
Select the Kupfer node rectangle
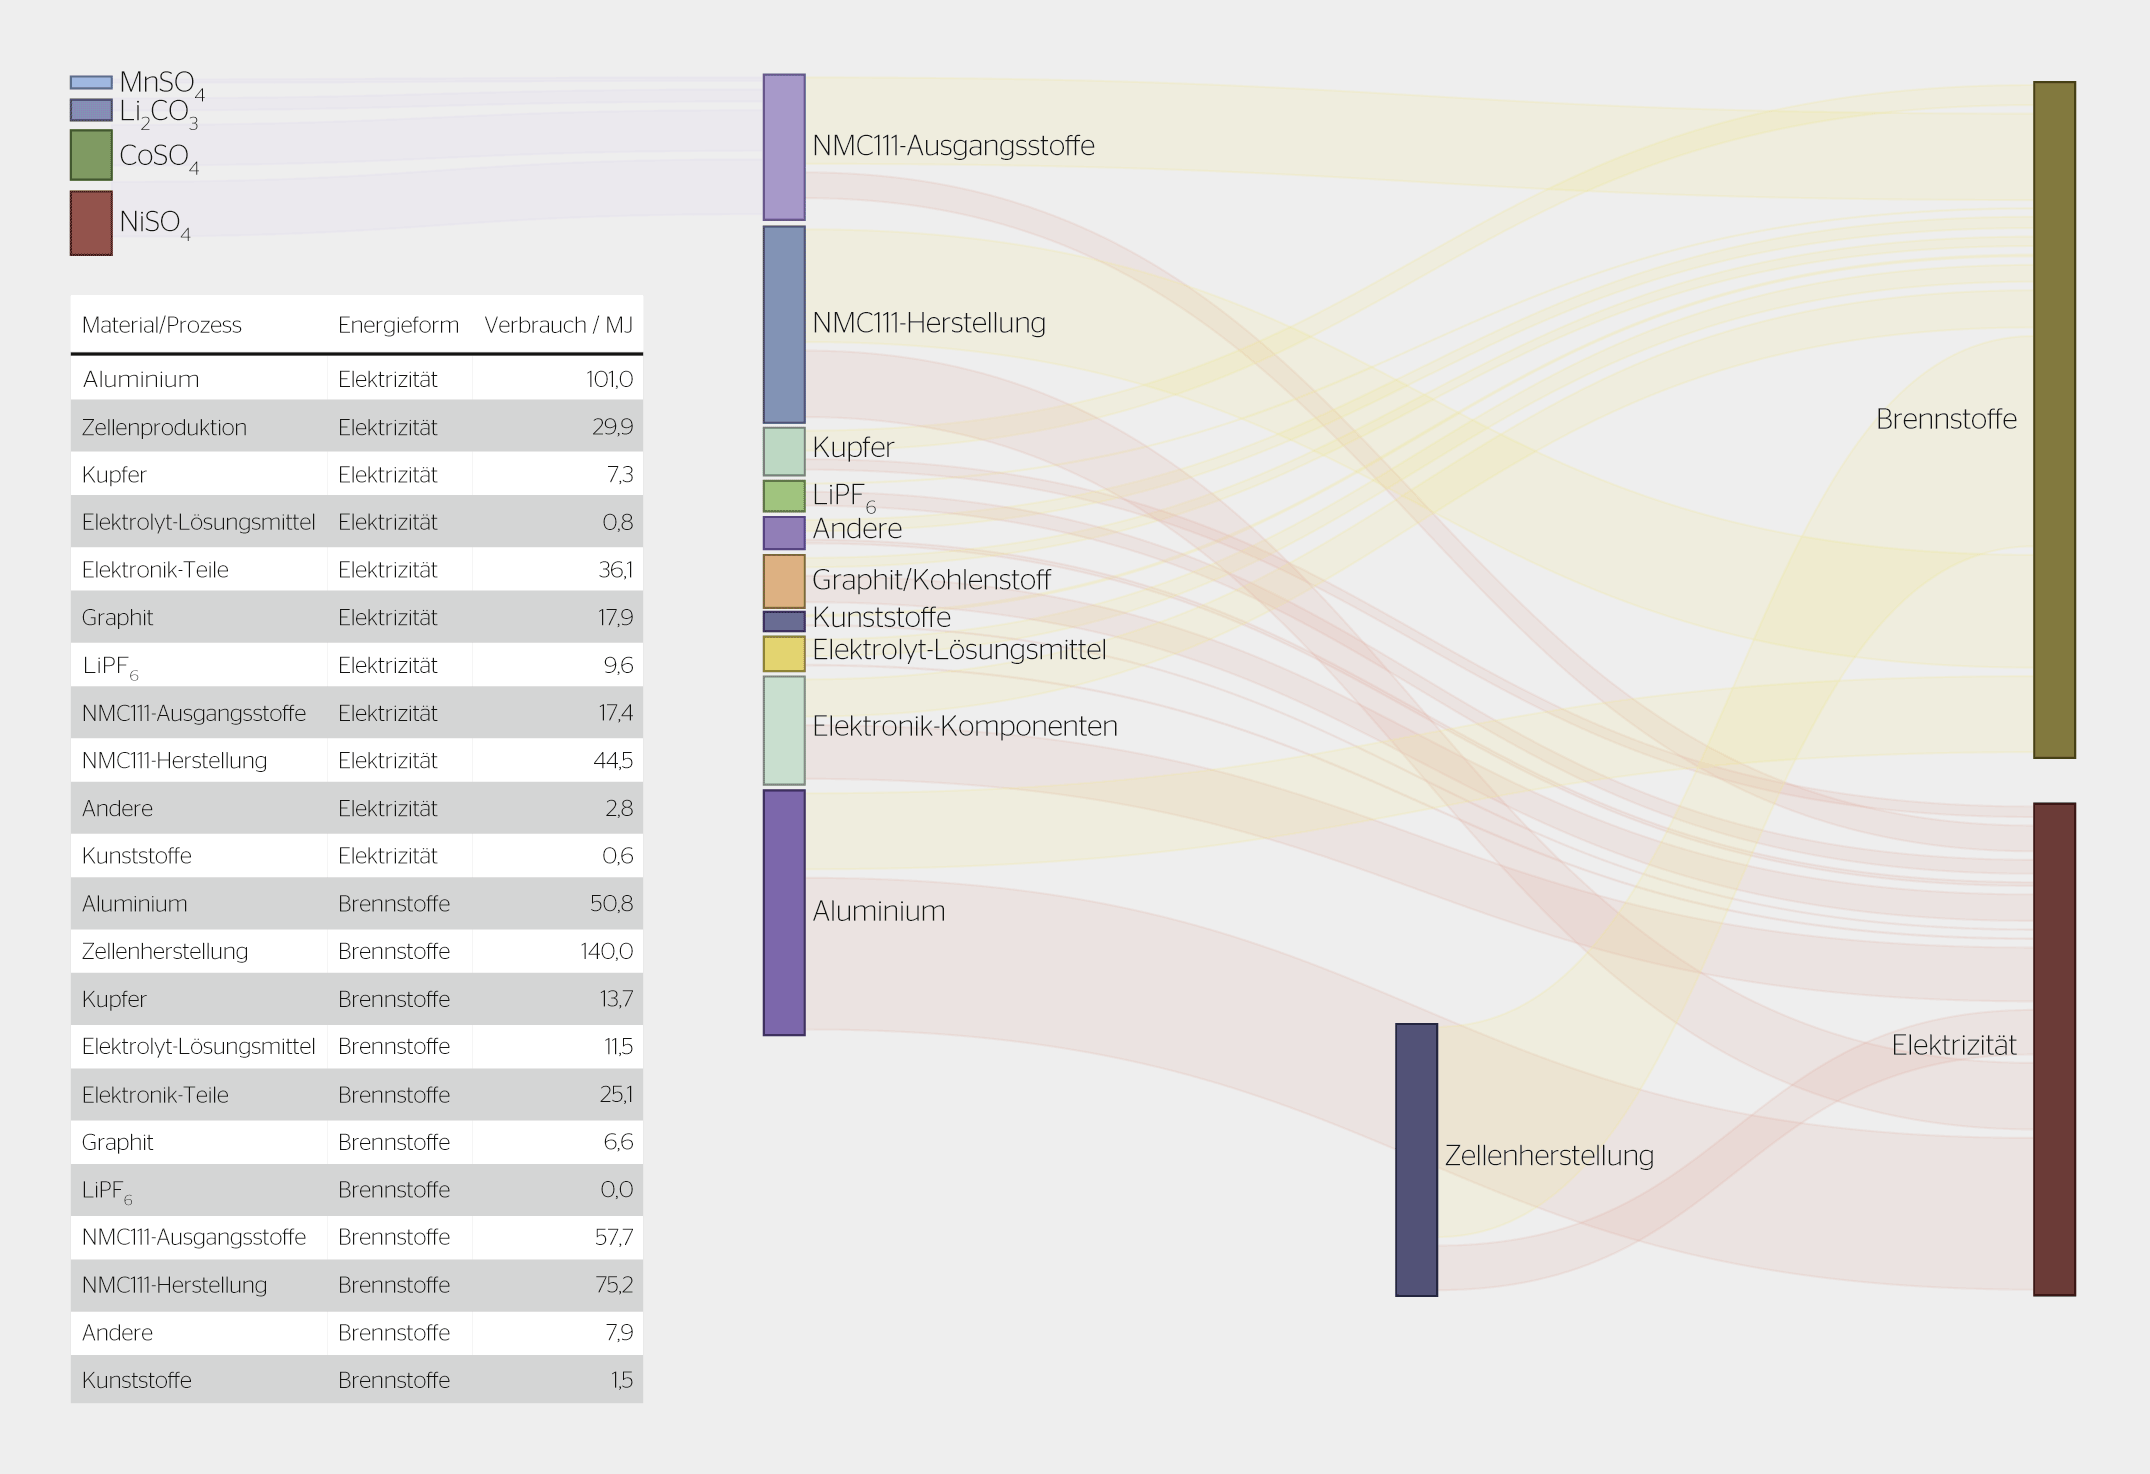pyautogui.click(x=784, y=451)
